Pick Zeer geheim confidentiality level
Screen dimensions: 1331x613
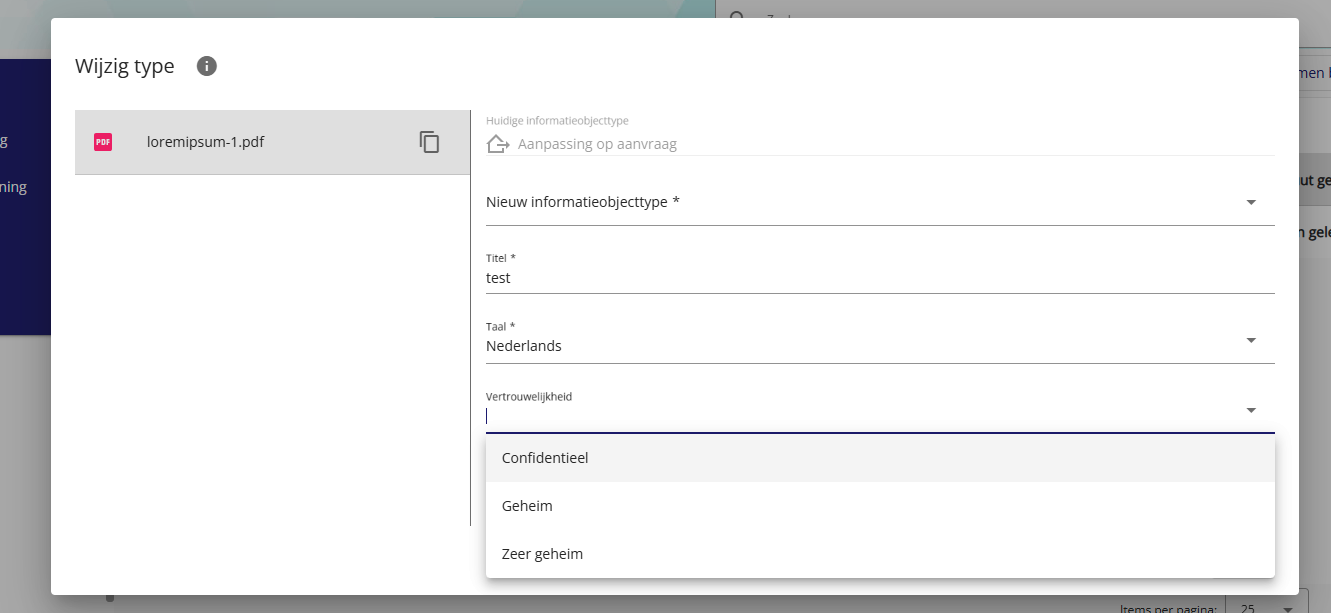click(542, 554)
